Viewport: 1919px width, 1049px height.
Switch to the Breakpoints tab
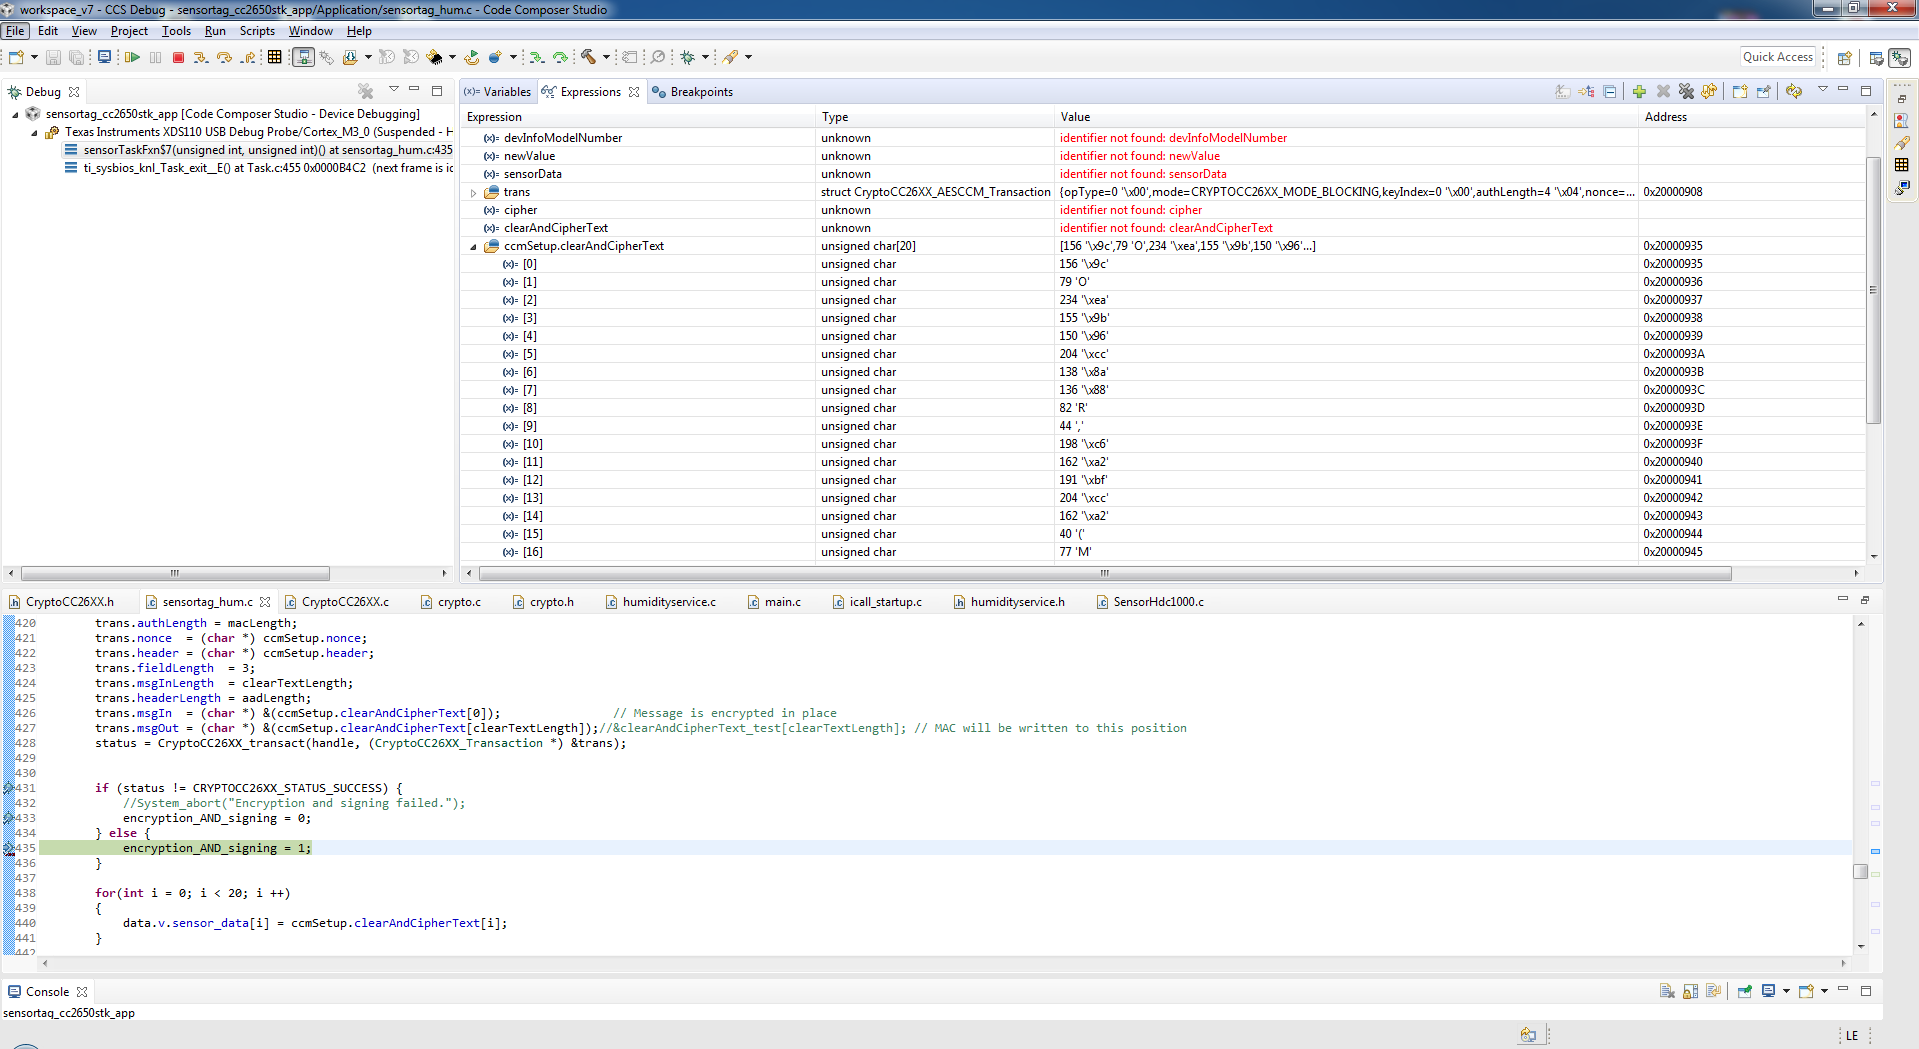(x=701, y=92)
